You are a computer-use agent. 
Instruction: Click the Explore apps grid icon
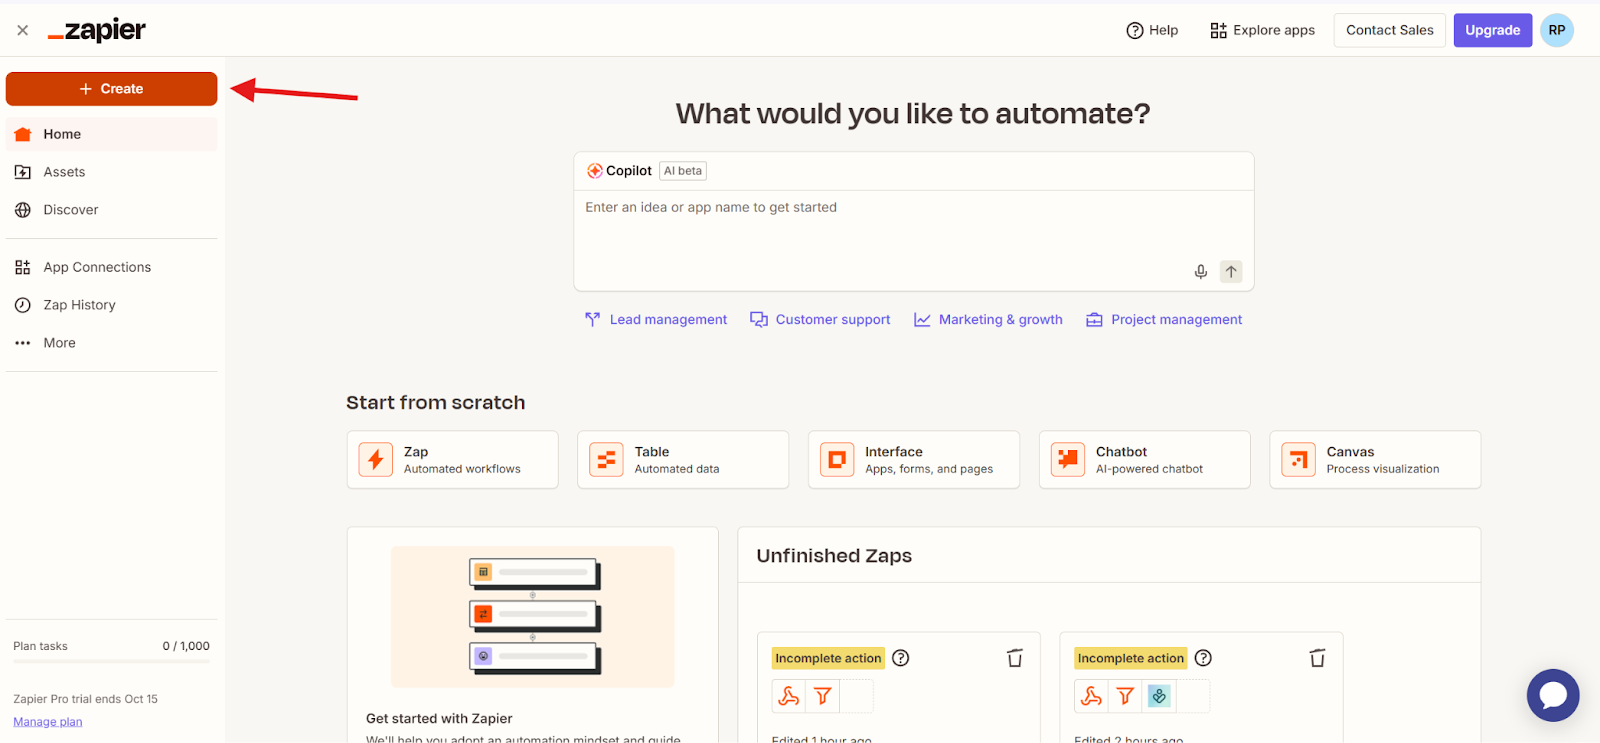point(1218,30)
